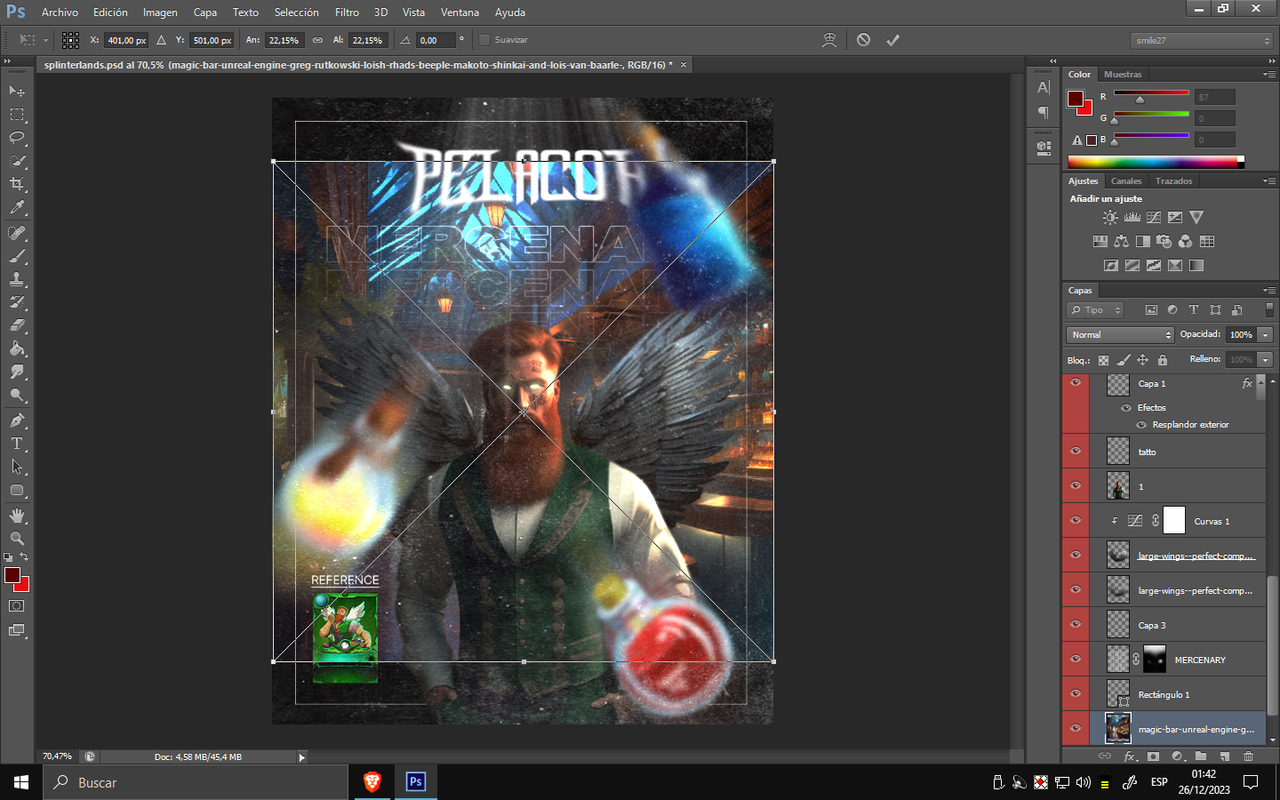Add a layer mask icon
This screenshot has width=1280, height=800.
pos(1153,757)
